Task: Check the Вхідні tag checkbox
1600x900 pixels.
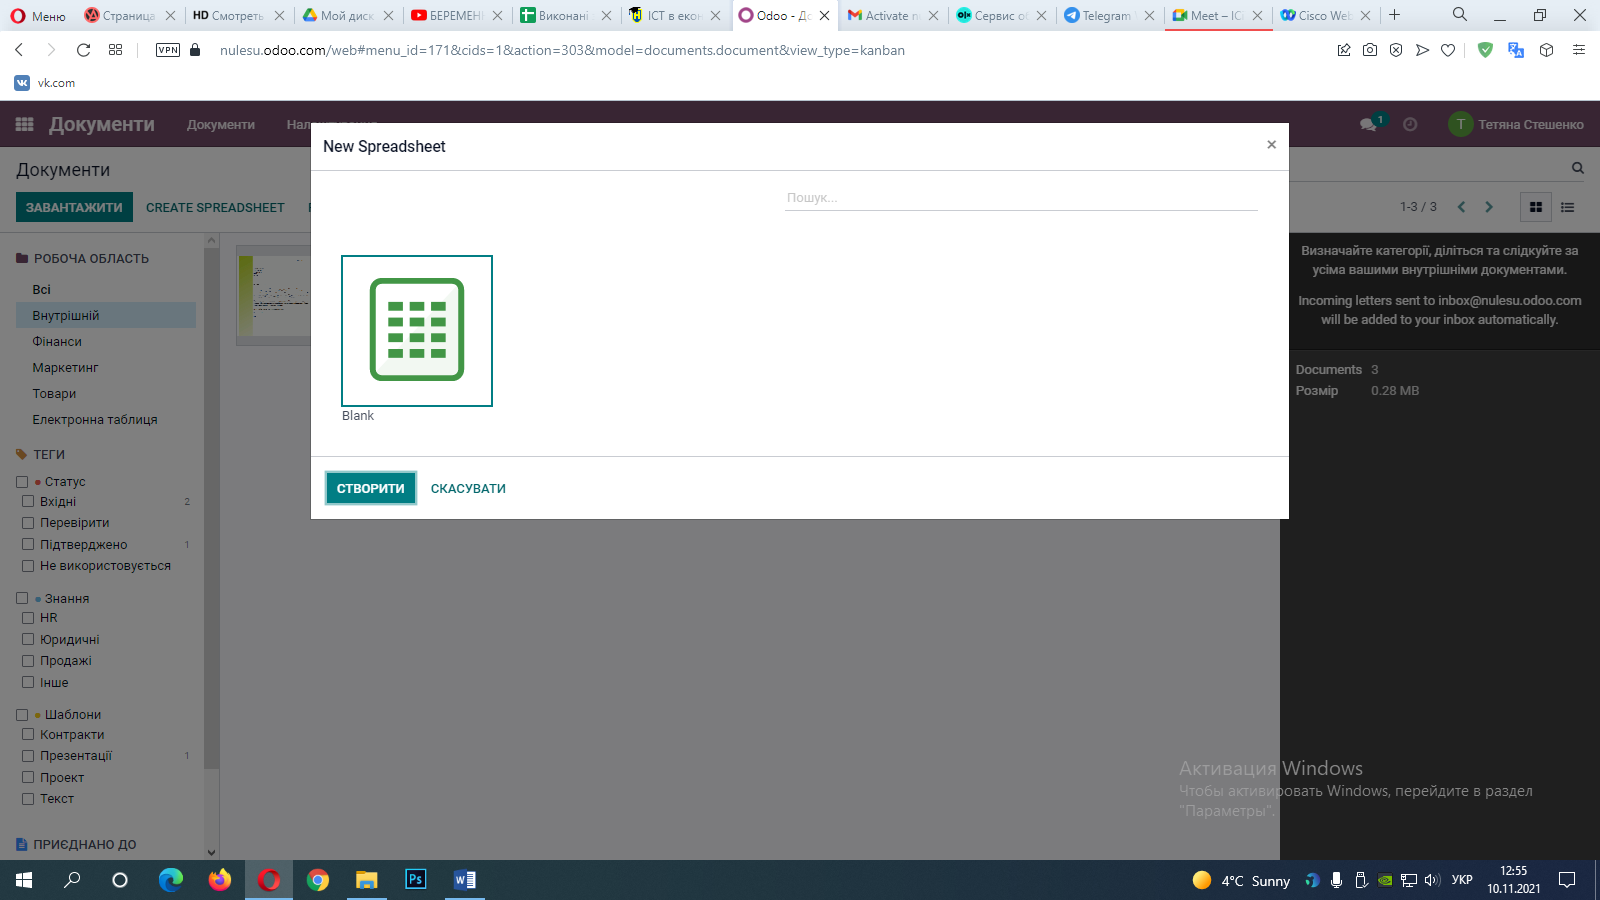Action: [x=28, y=502]
